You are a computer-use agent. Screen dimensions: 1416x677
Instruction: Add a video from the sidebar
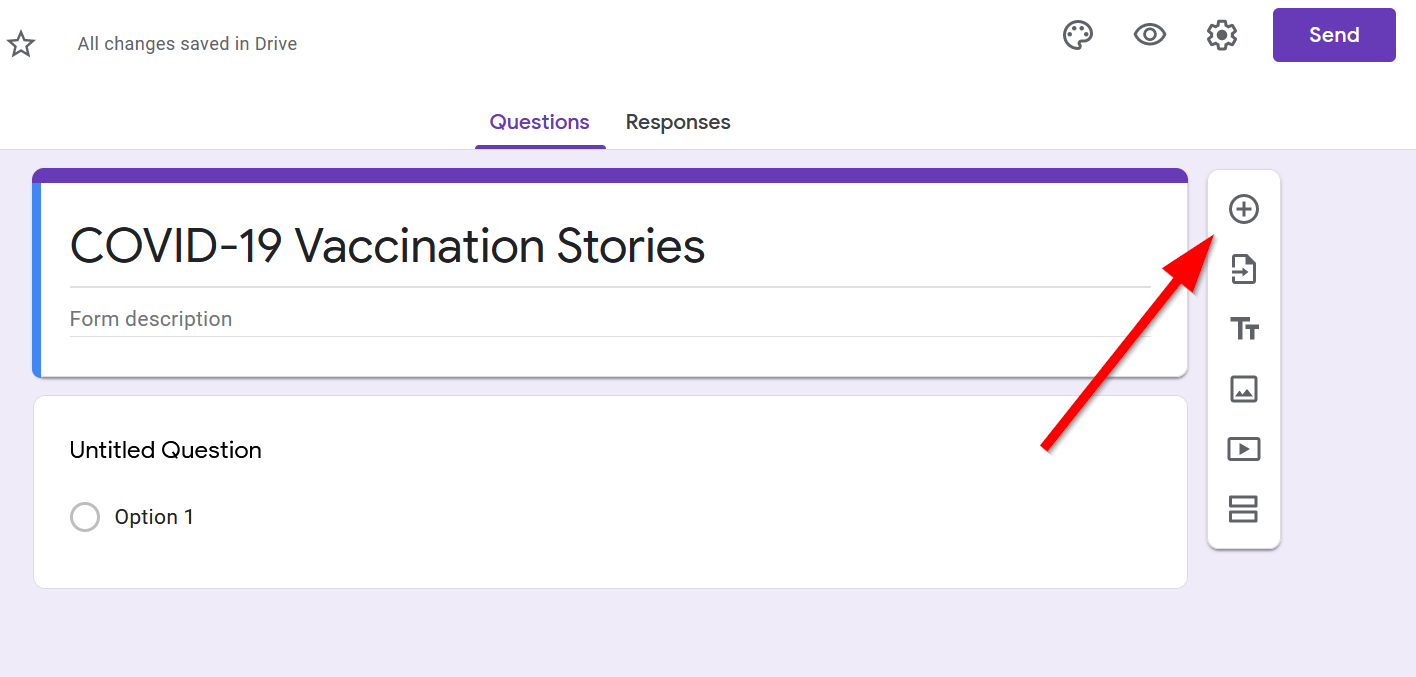pos(1243,449)
